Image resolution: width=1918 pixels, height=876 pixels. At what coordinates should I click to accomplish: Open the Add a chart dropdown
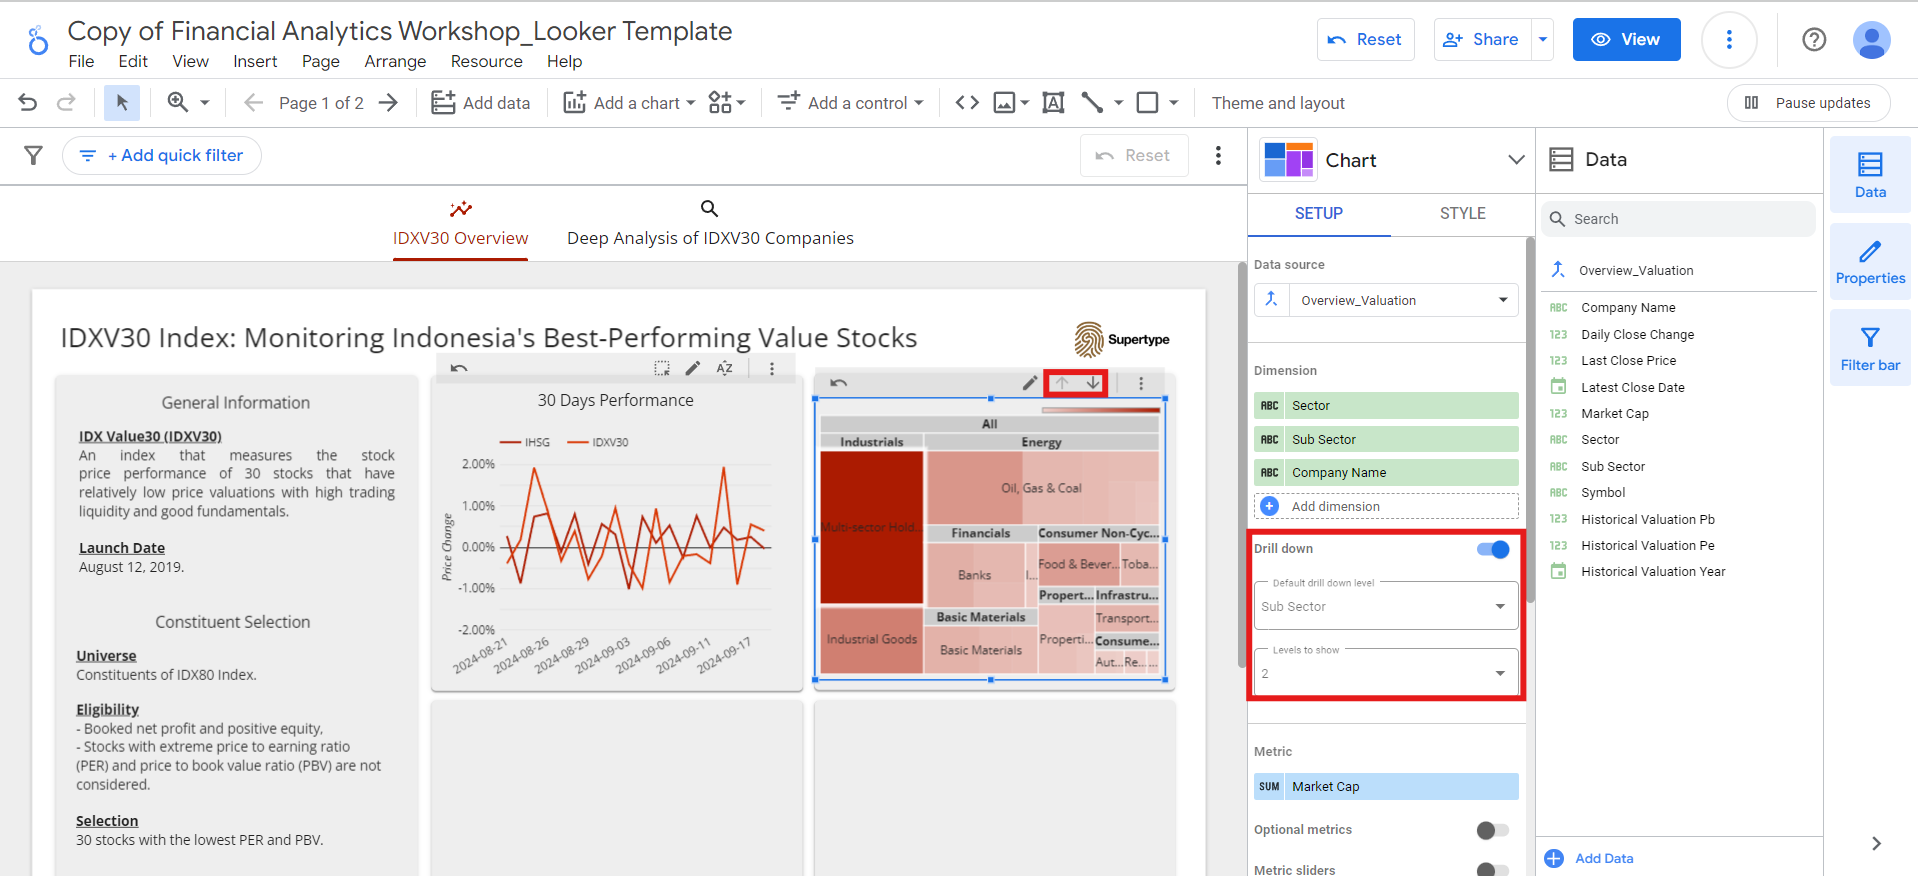[x=629, y=103]
